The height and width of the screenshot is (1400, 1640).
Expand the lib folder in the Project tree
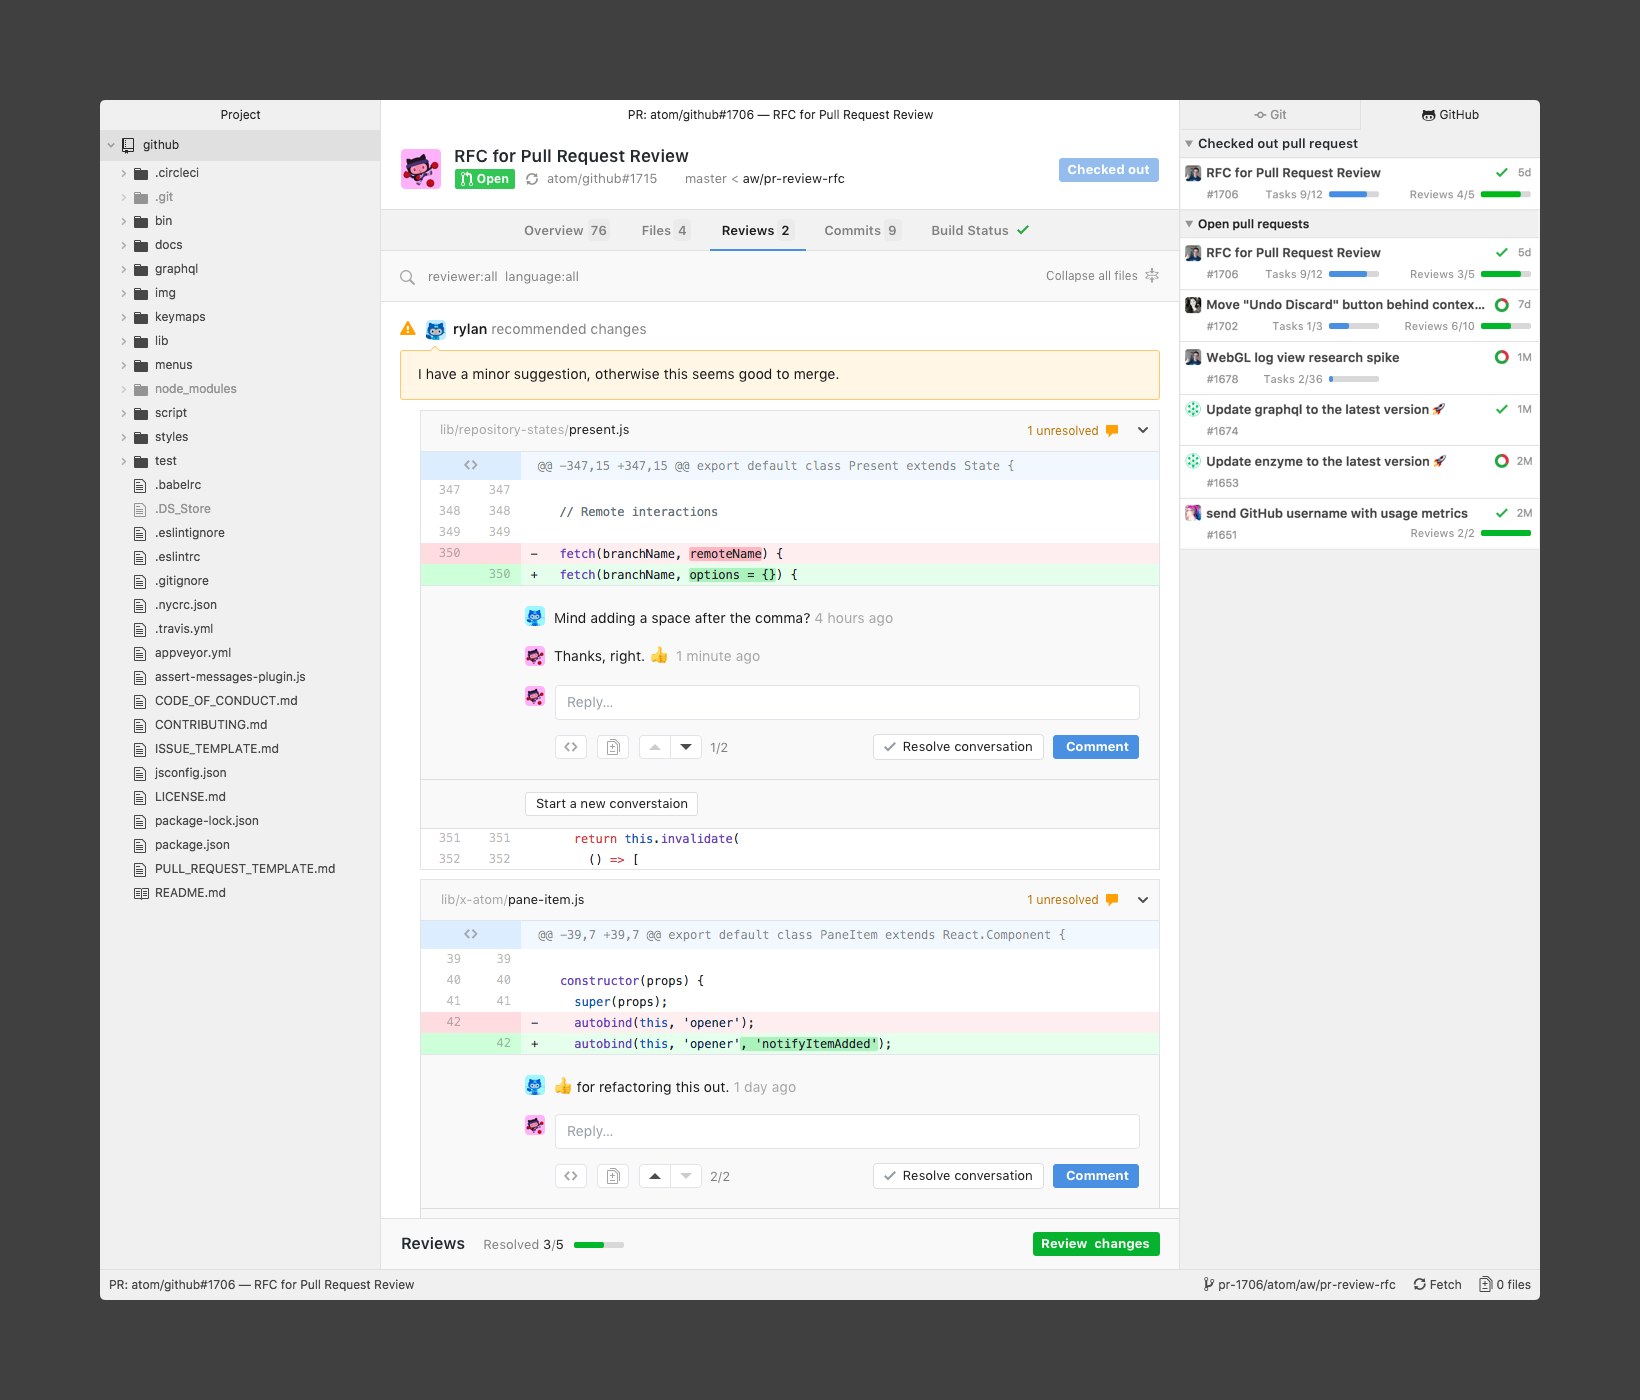tap(124, 341)
